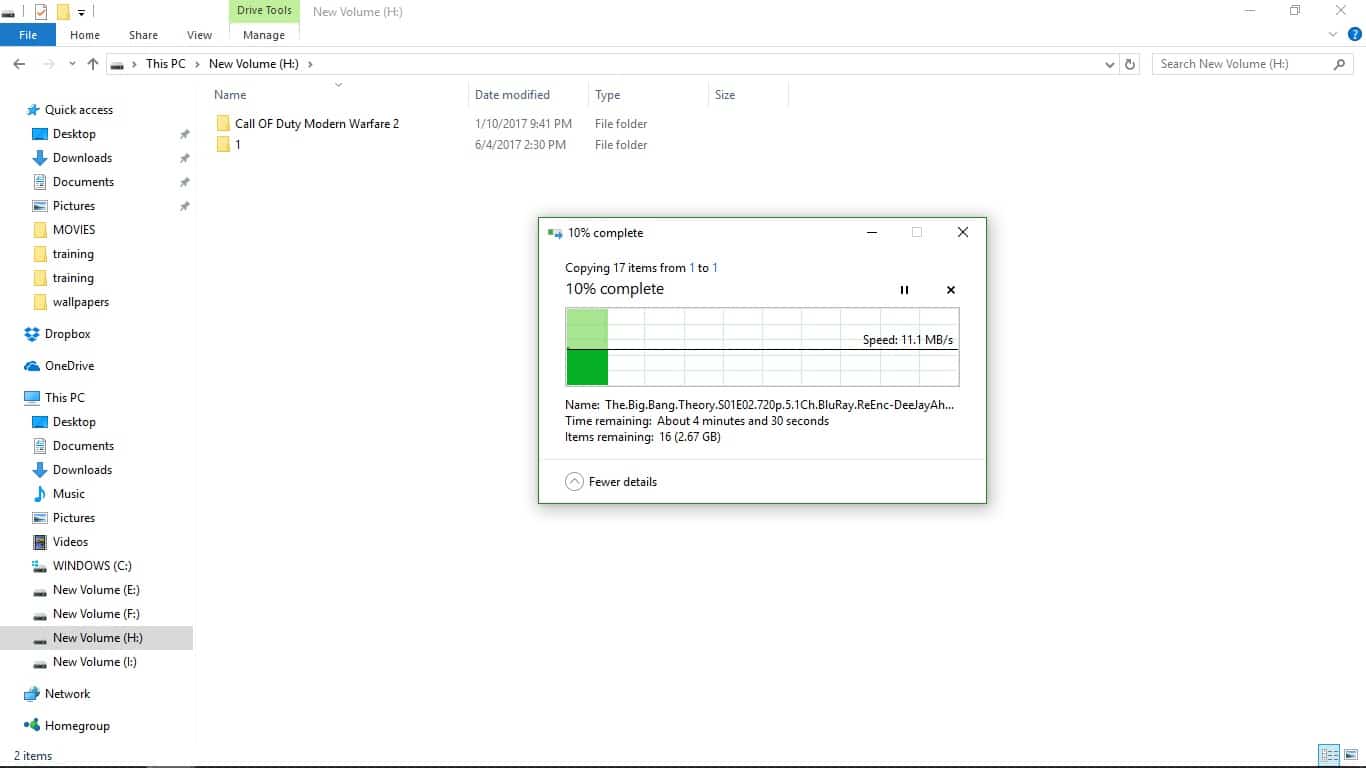Open Documents under Quick access

[83, 182]
